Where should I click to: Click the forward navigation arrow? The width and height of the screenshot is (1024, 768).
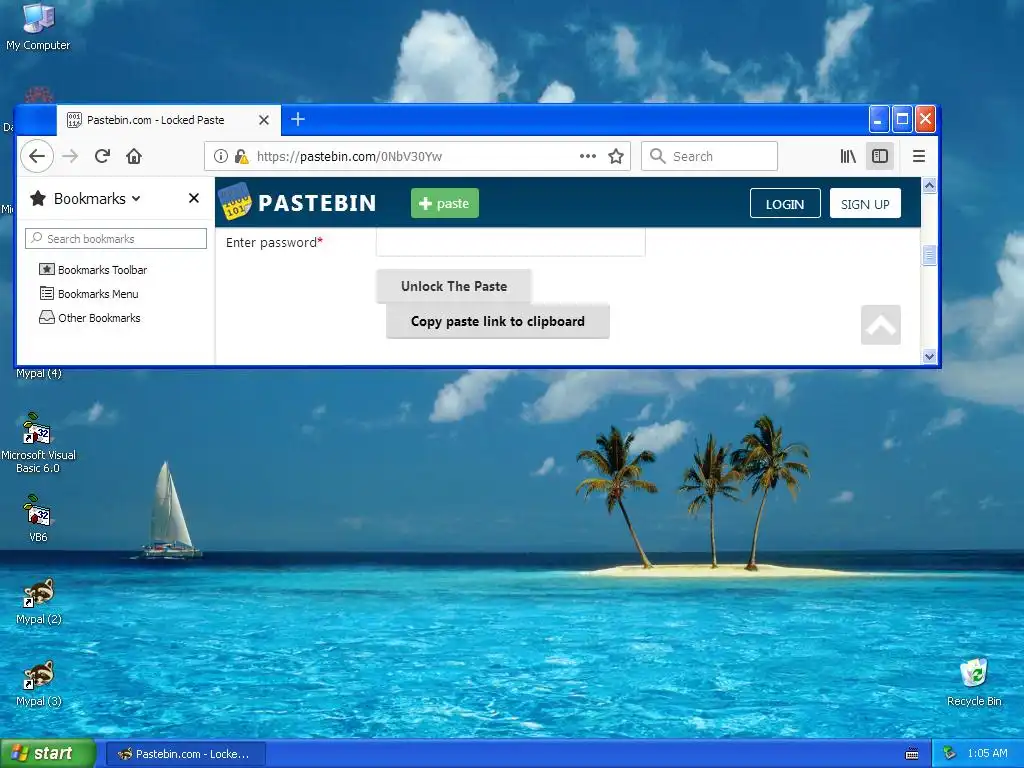(70, 156)
